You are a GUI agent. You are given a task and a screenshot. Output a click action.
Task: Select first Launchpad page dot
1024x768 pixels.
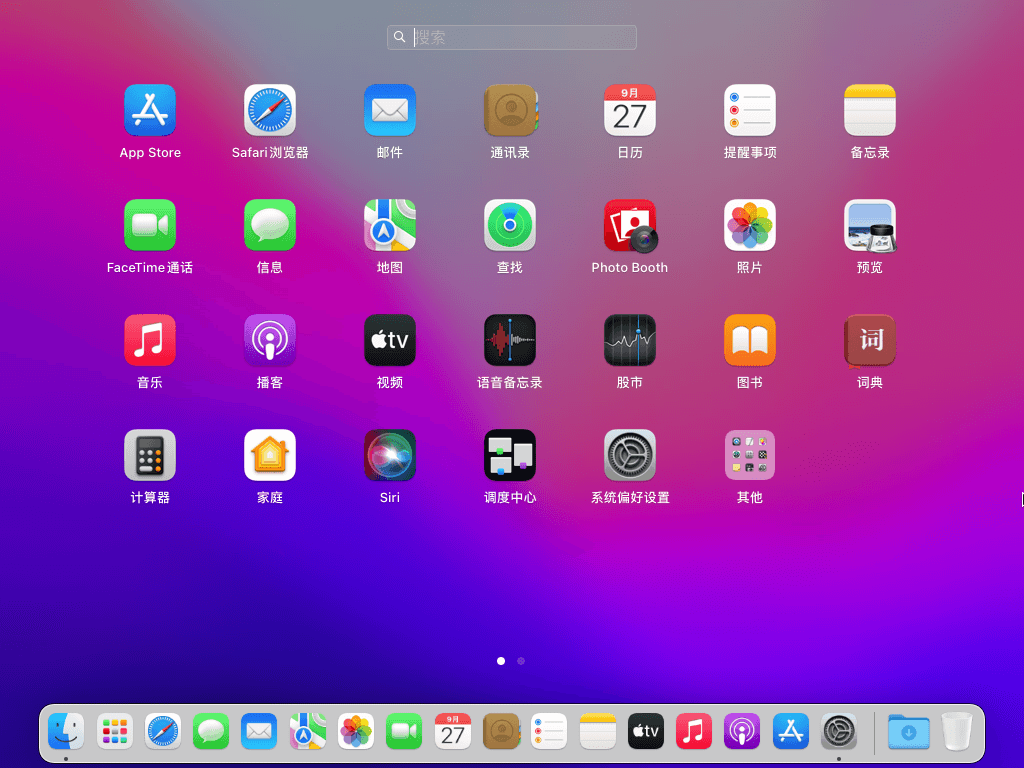point(501,661)
